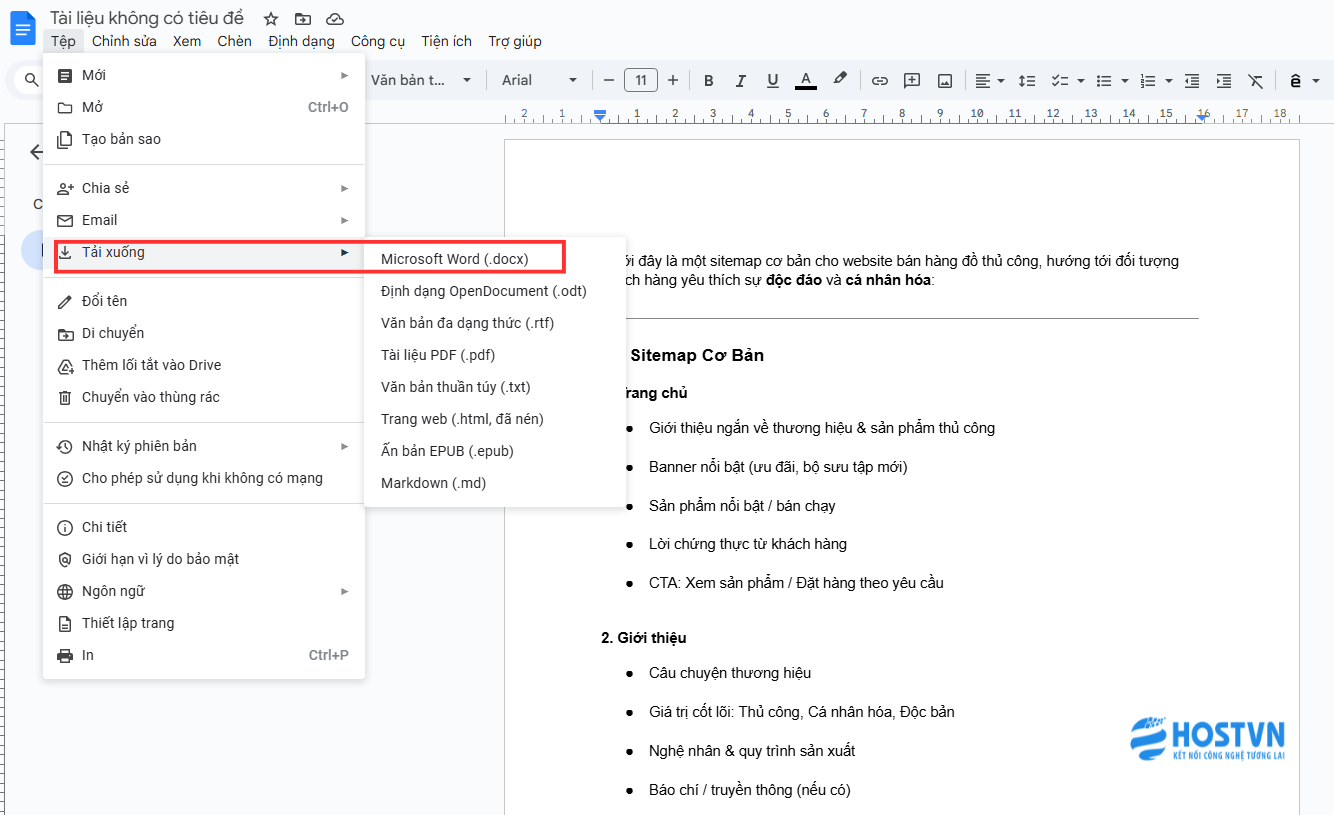Select Giới hạn vì lý do bảo mật
The height and width of the screenshot is (815, 1334).
tap(204, 559)
